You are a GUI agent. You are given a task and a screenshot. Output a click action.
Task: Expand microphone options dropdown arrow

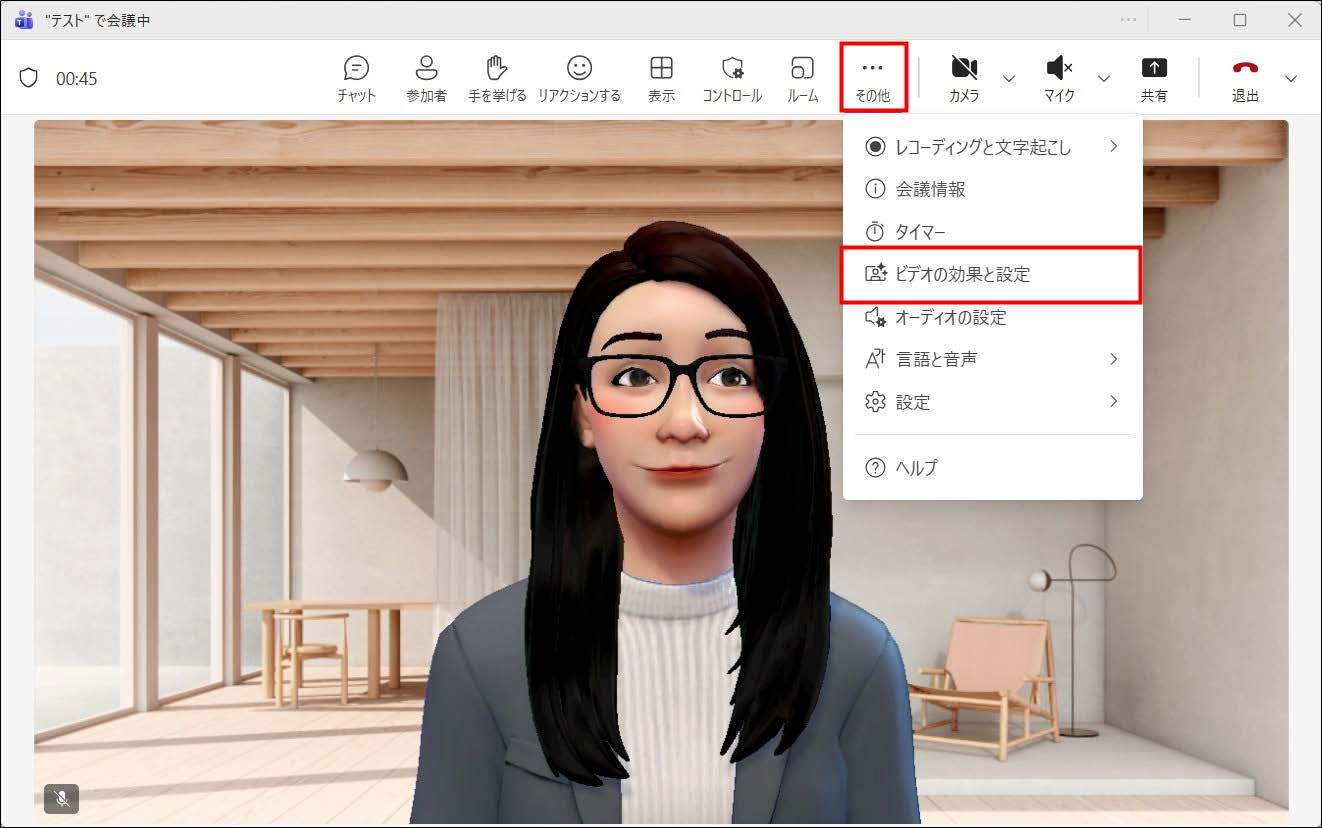[x=1104, y=79]
